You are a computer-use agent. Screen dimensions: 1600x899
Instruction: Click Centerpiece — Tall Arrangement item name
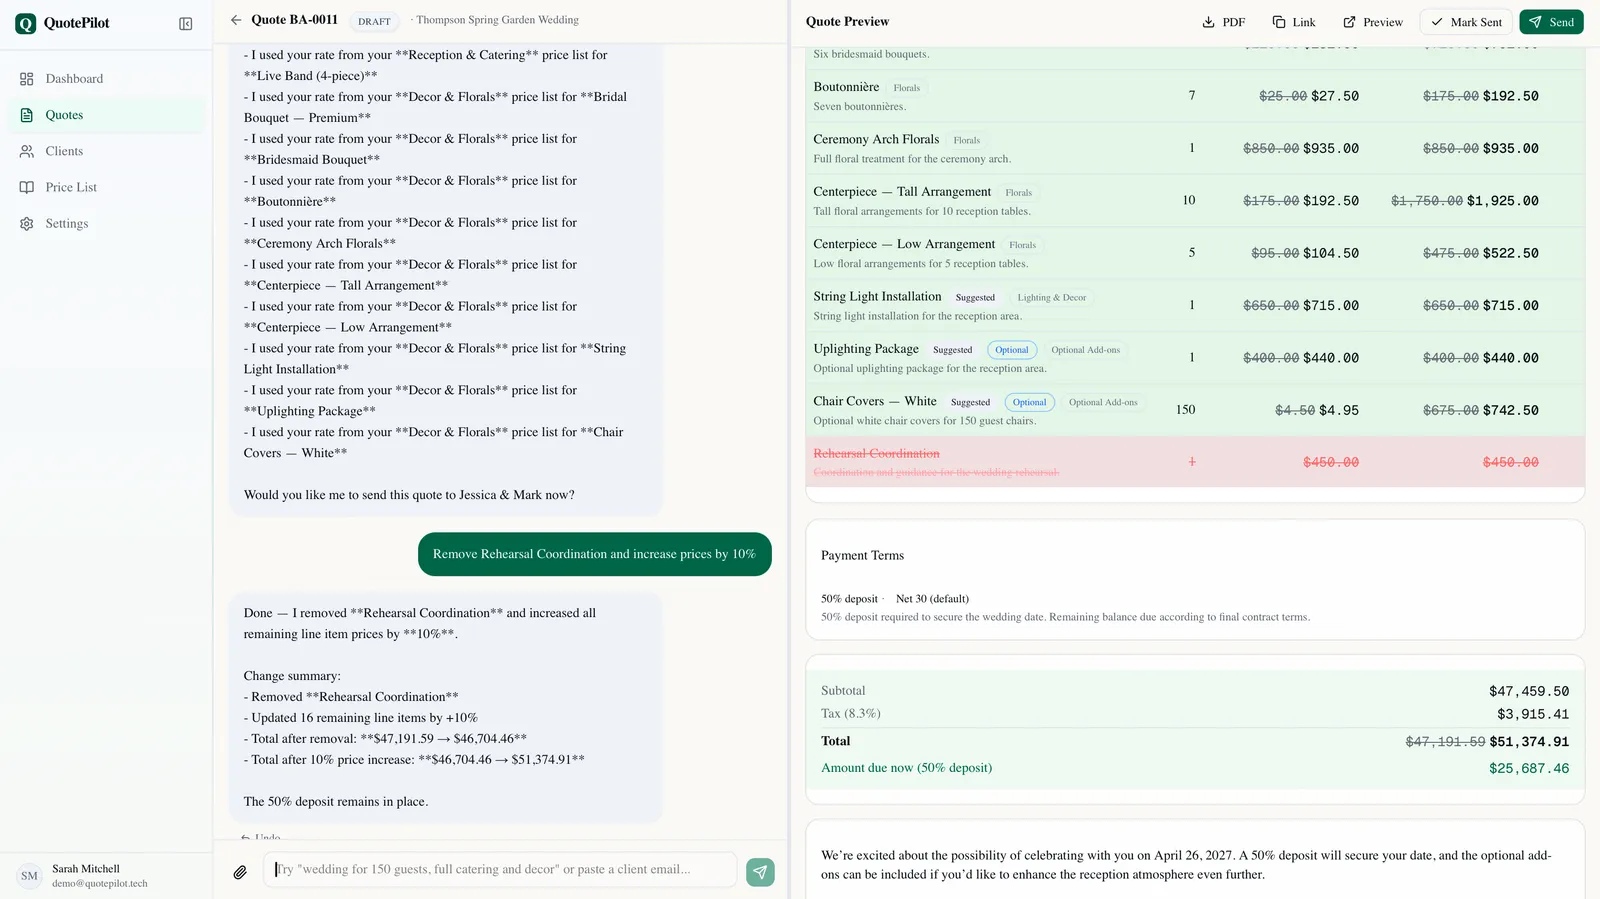click(x=902, y=191)
